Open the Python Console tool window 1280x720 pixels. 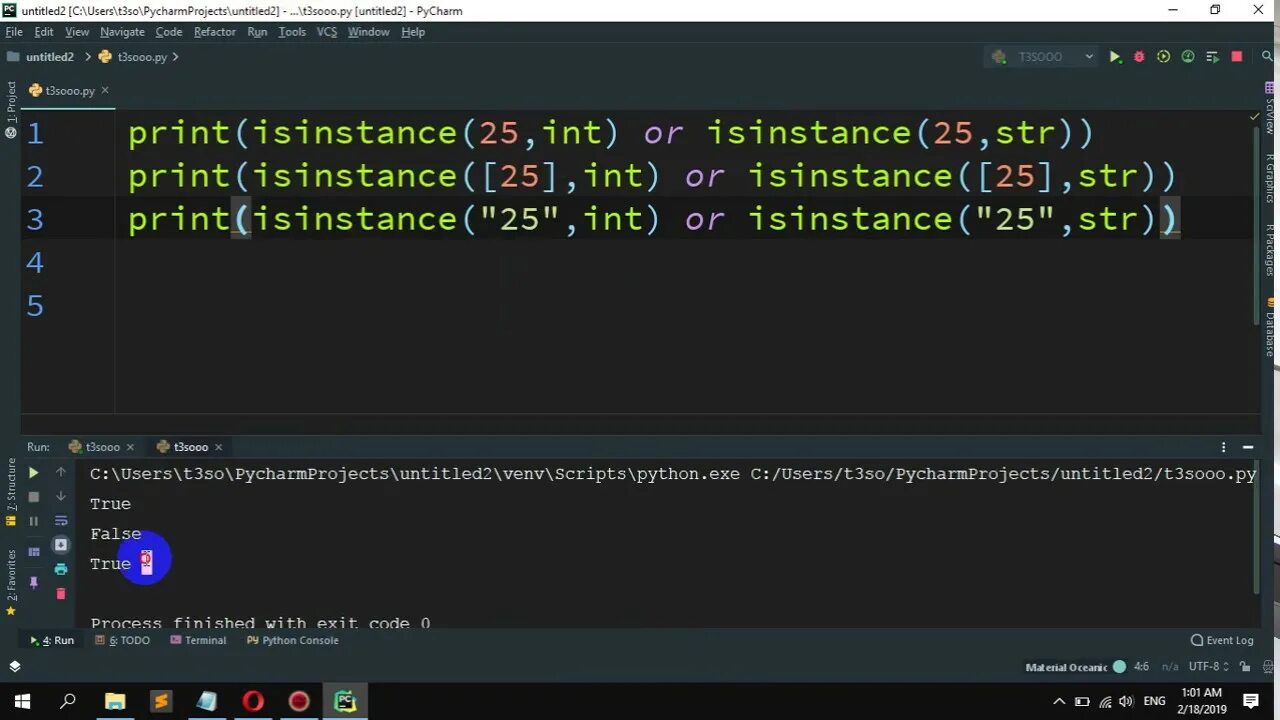coord(292,640)
